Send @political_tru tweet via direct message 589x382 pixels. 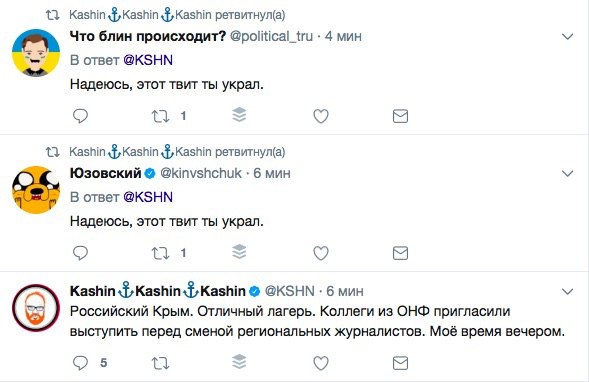(400, 116)
